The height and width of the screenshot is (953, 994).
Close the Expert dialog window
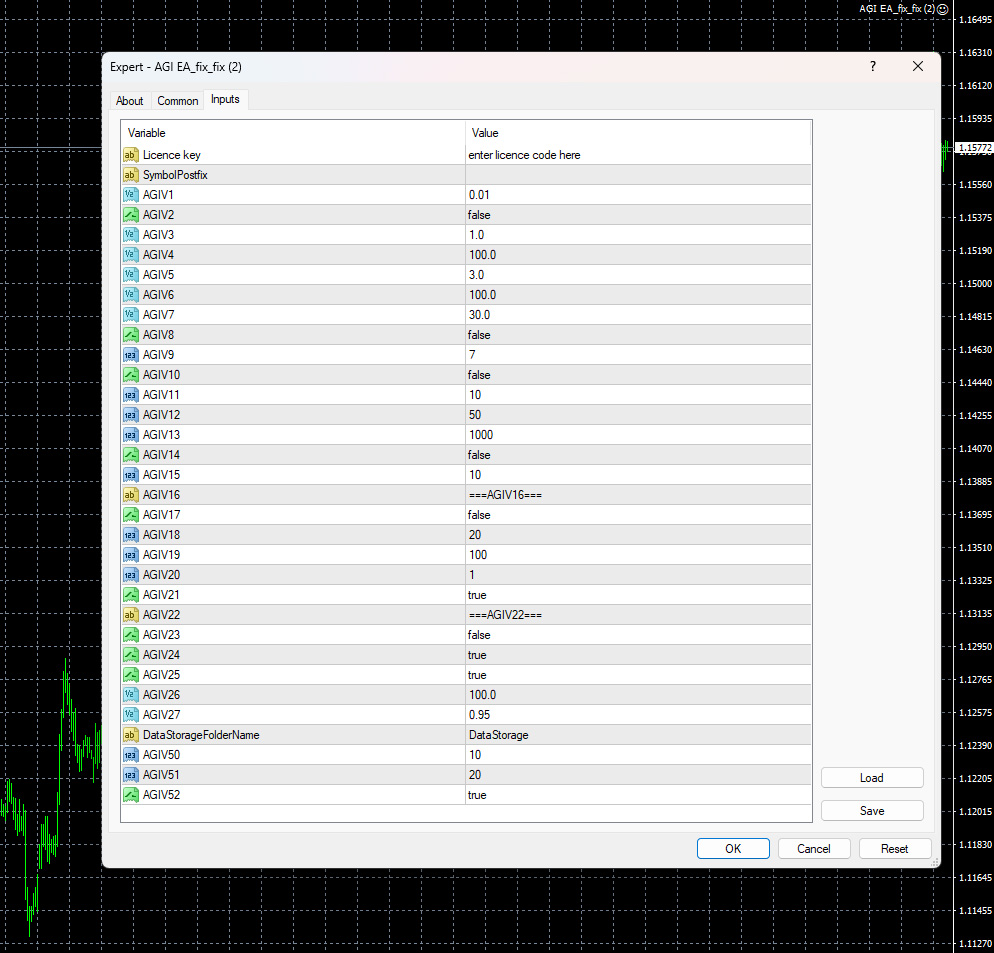coord(917,66)
